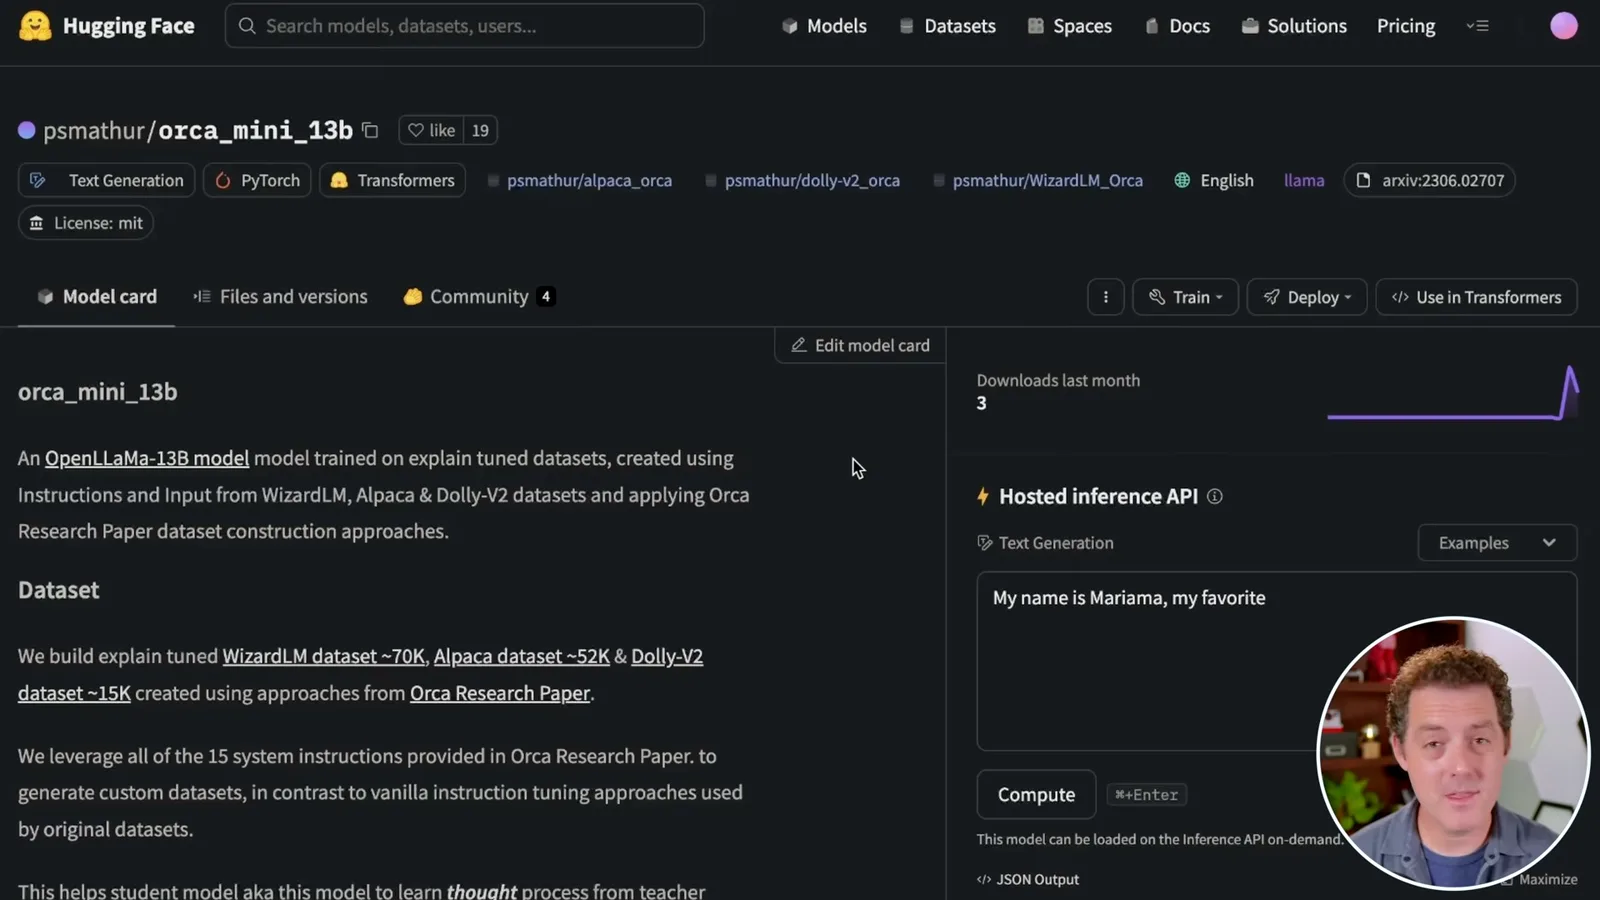Click the info icon beside Hosted inference API
1600x900 pixels.
pos(1214,496)
